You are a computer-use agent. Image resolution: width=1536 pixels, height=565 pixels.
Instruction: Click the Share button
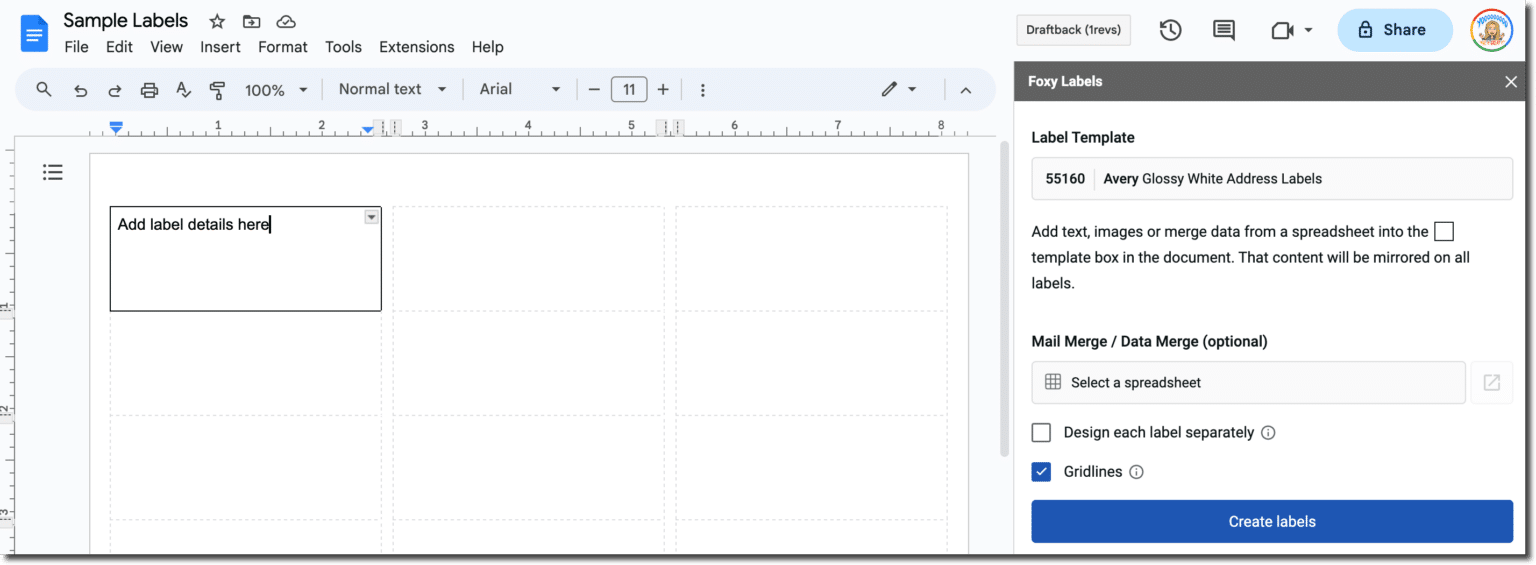(1395, 30)
